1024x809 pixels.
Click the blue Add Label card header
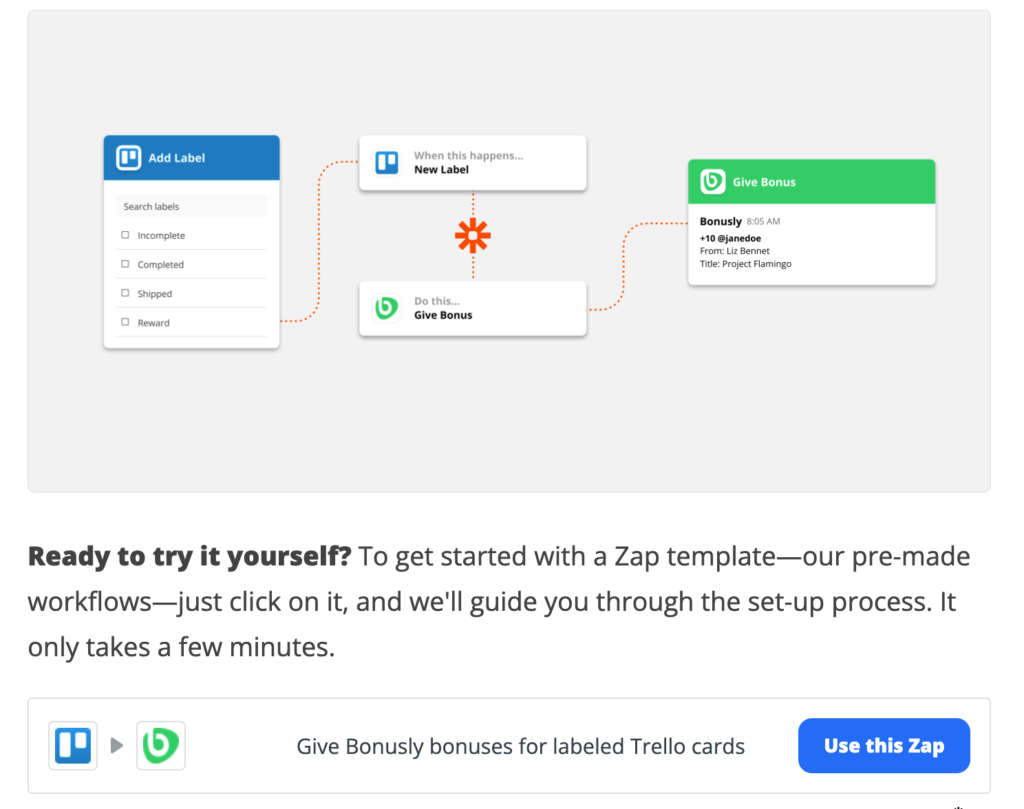pyautogui.click(x=190, y=157)
